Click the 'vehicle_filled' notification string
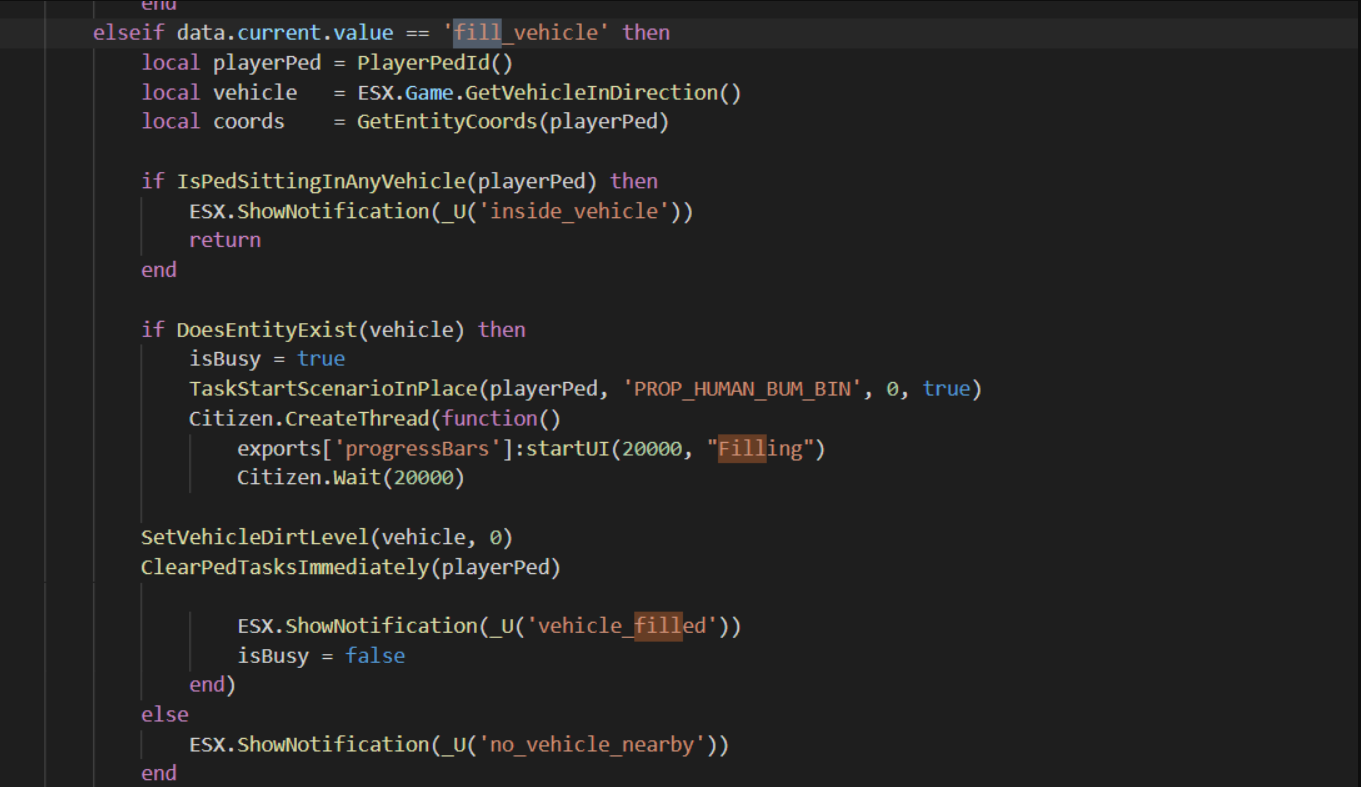1361x787 pixels. [622, 627]
